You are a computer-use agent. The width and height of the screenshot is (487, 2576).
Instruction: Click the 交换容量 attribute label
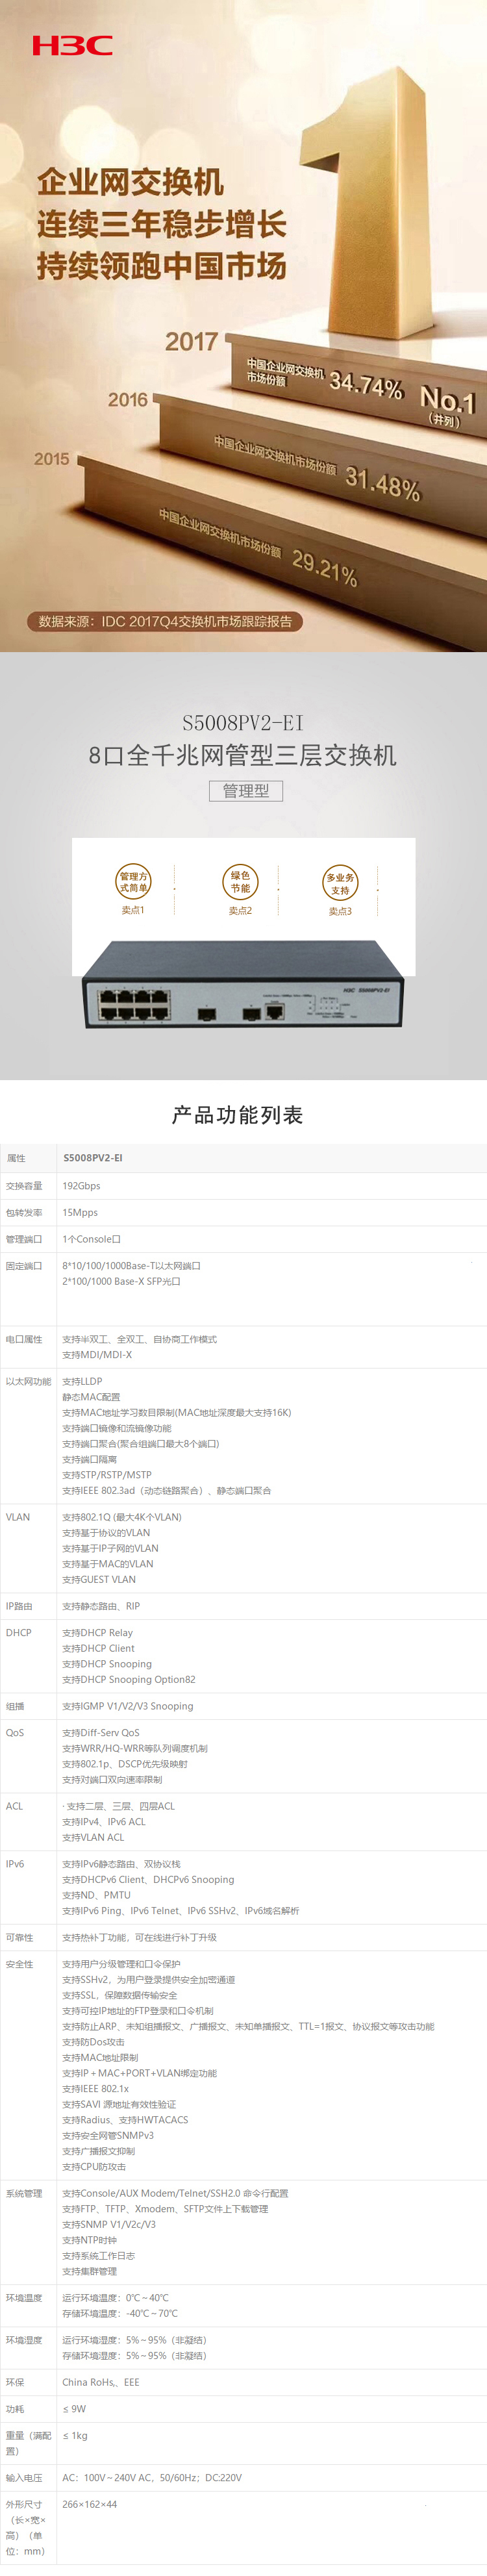click(24, 1185)
